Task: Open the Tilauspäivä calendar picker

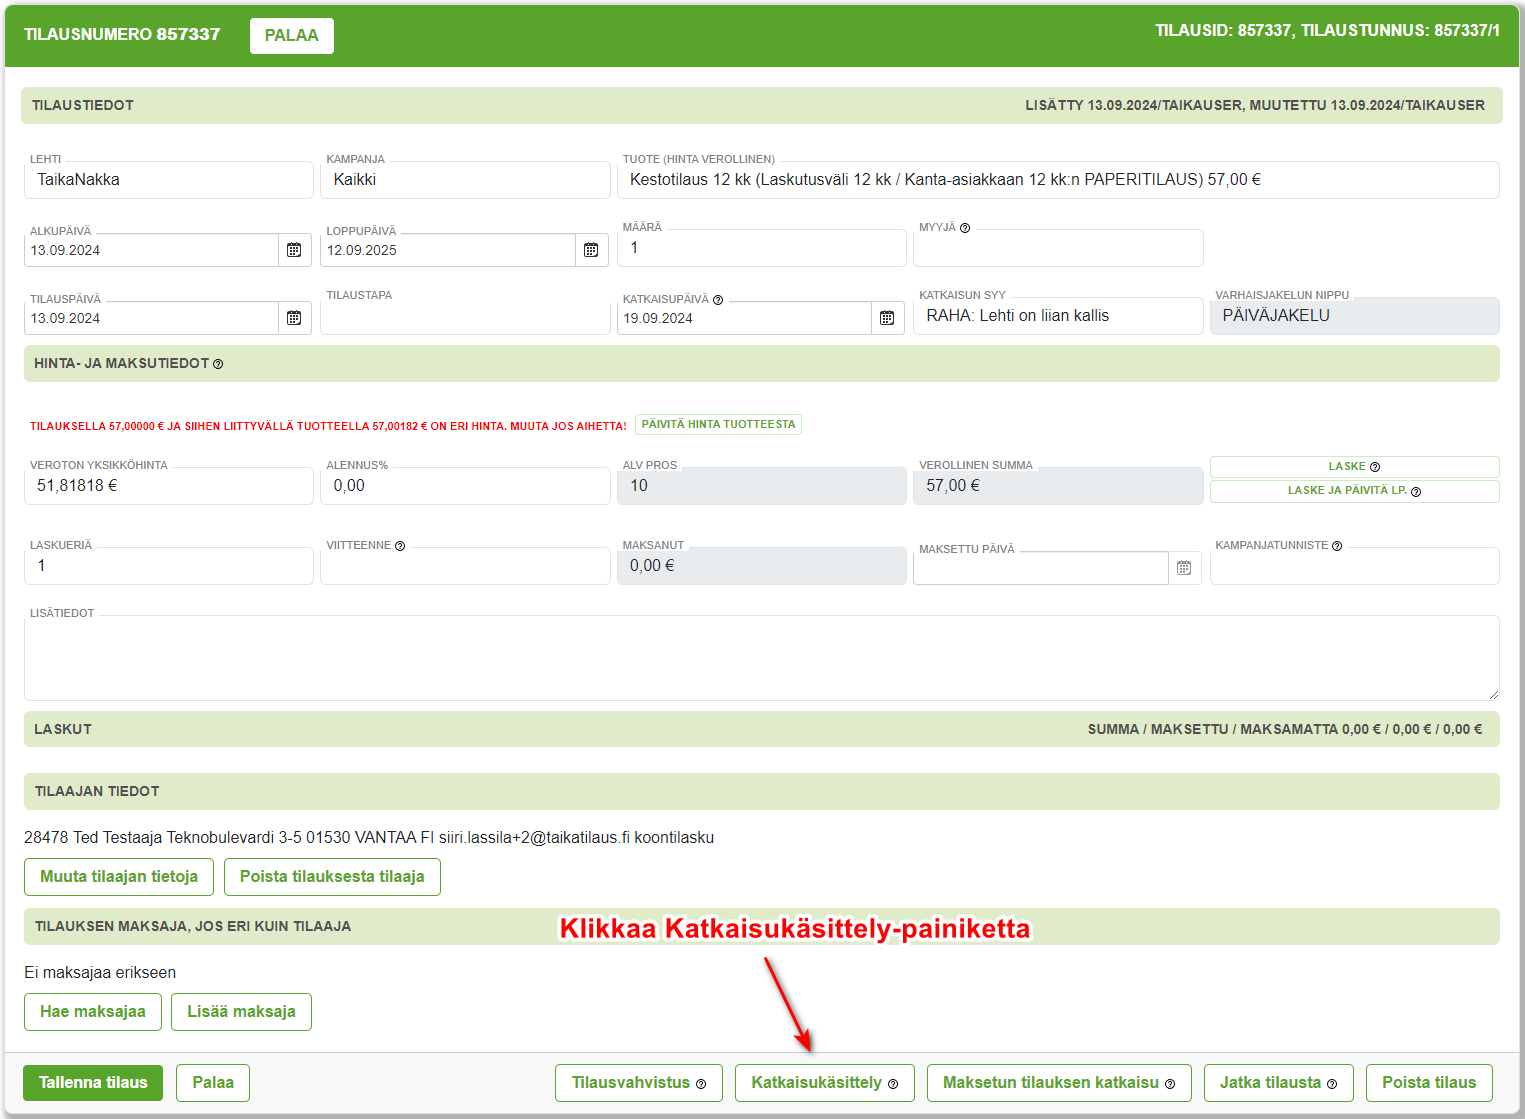Action: pos(294,318)
